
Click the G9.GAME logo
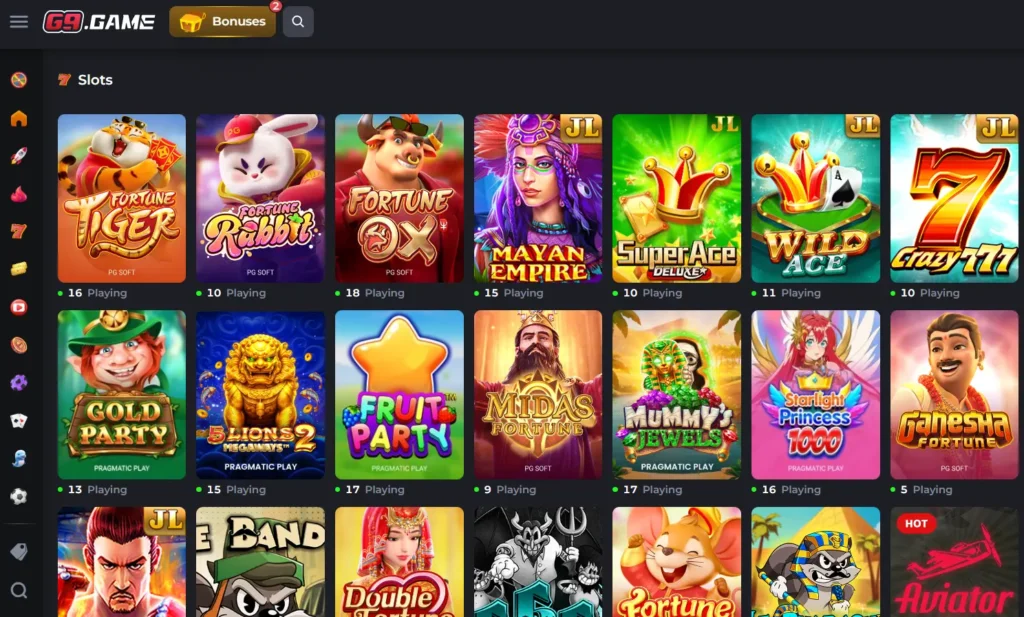point(99,22)
